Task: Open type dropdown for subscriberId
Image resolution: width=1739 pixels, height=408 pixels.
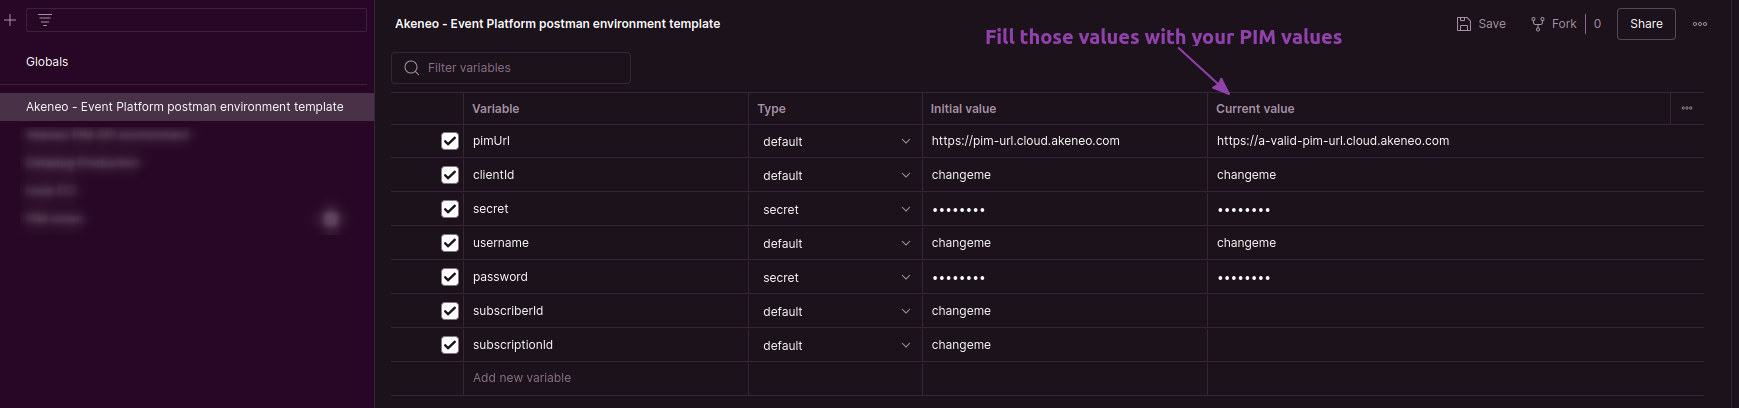Action: pos(905,311)
